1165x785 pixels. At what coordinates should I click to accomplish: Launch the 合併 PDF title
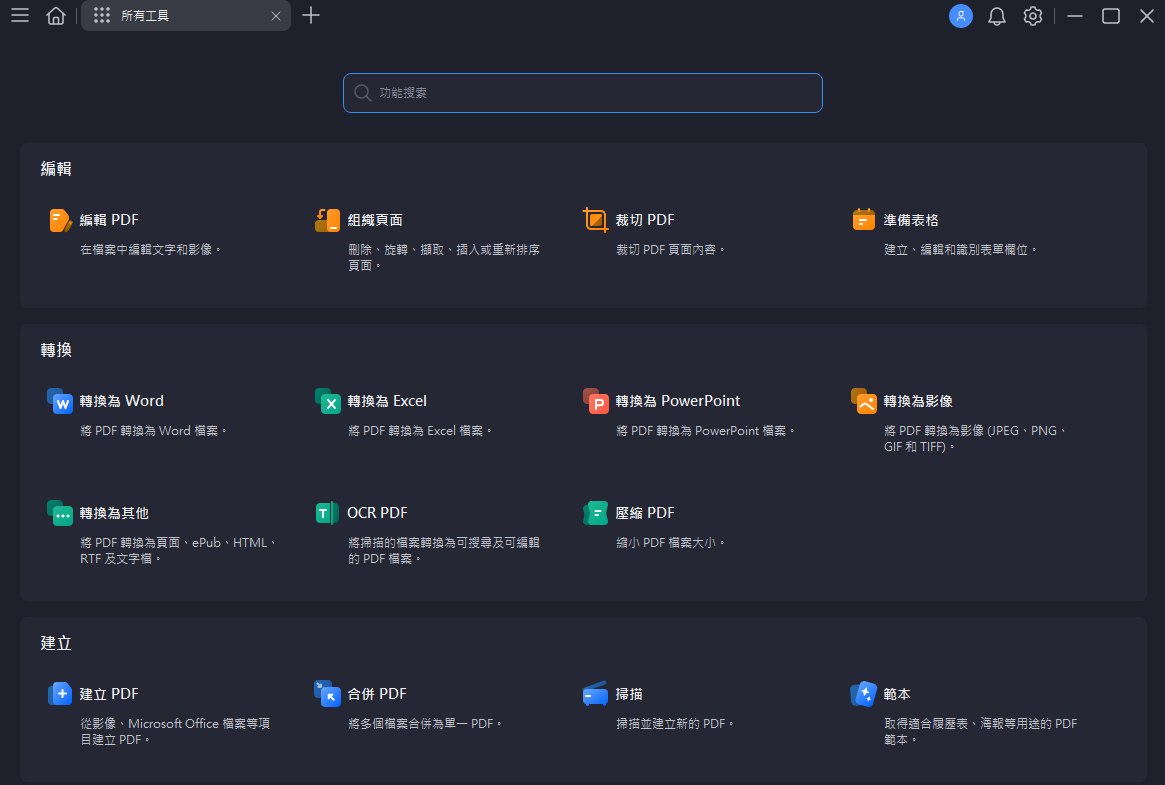(x=377, y=694)
